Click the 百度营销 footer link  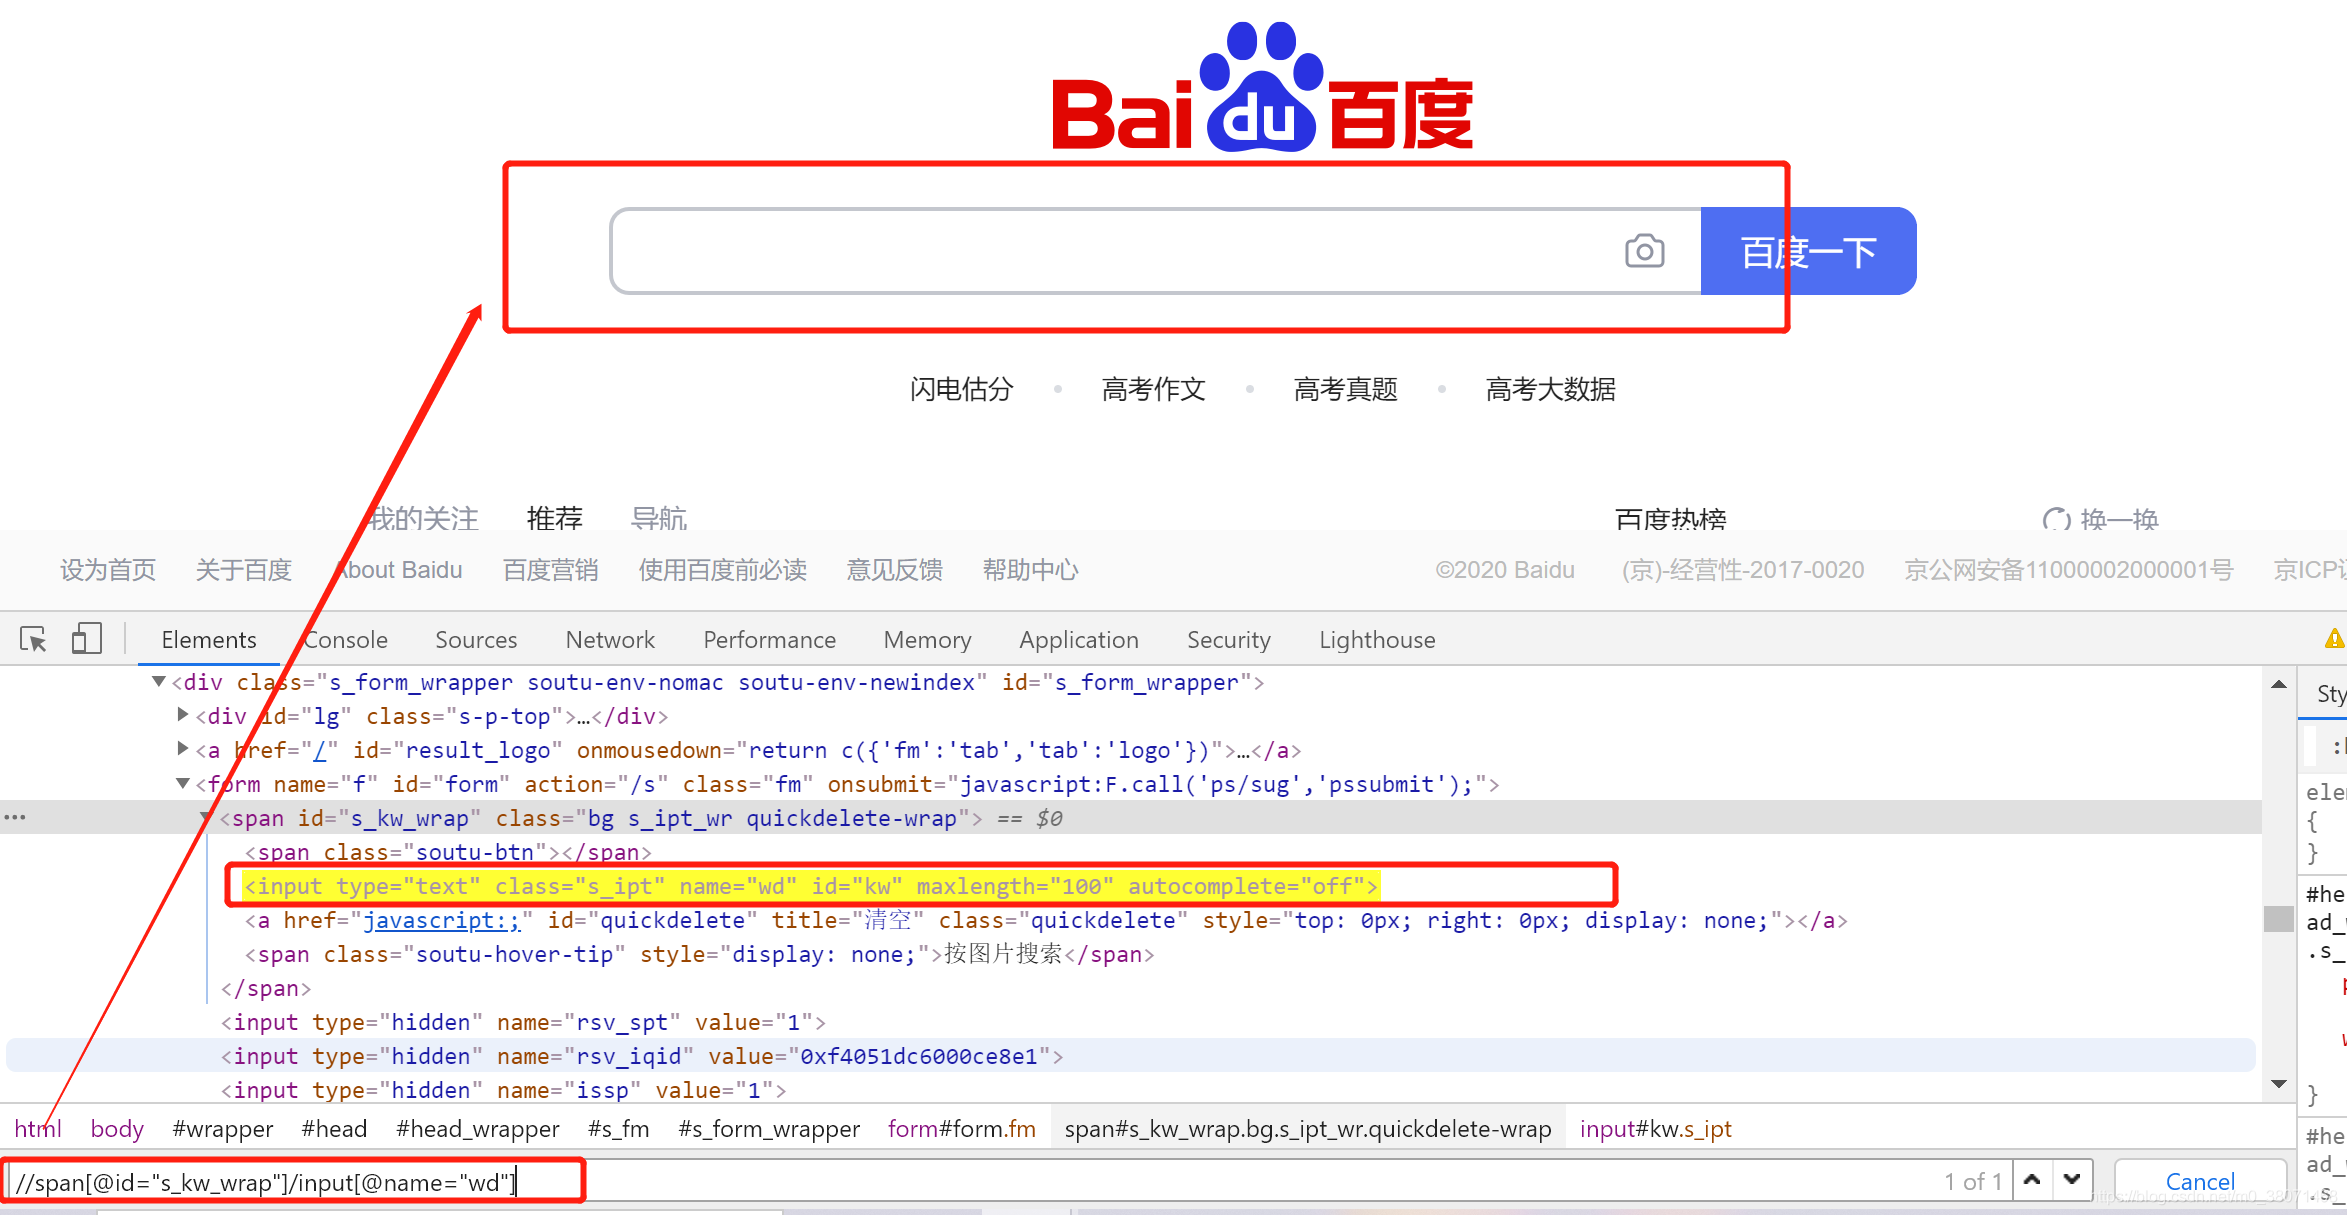coord(550,570)
